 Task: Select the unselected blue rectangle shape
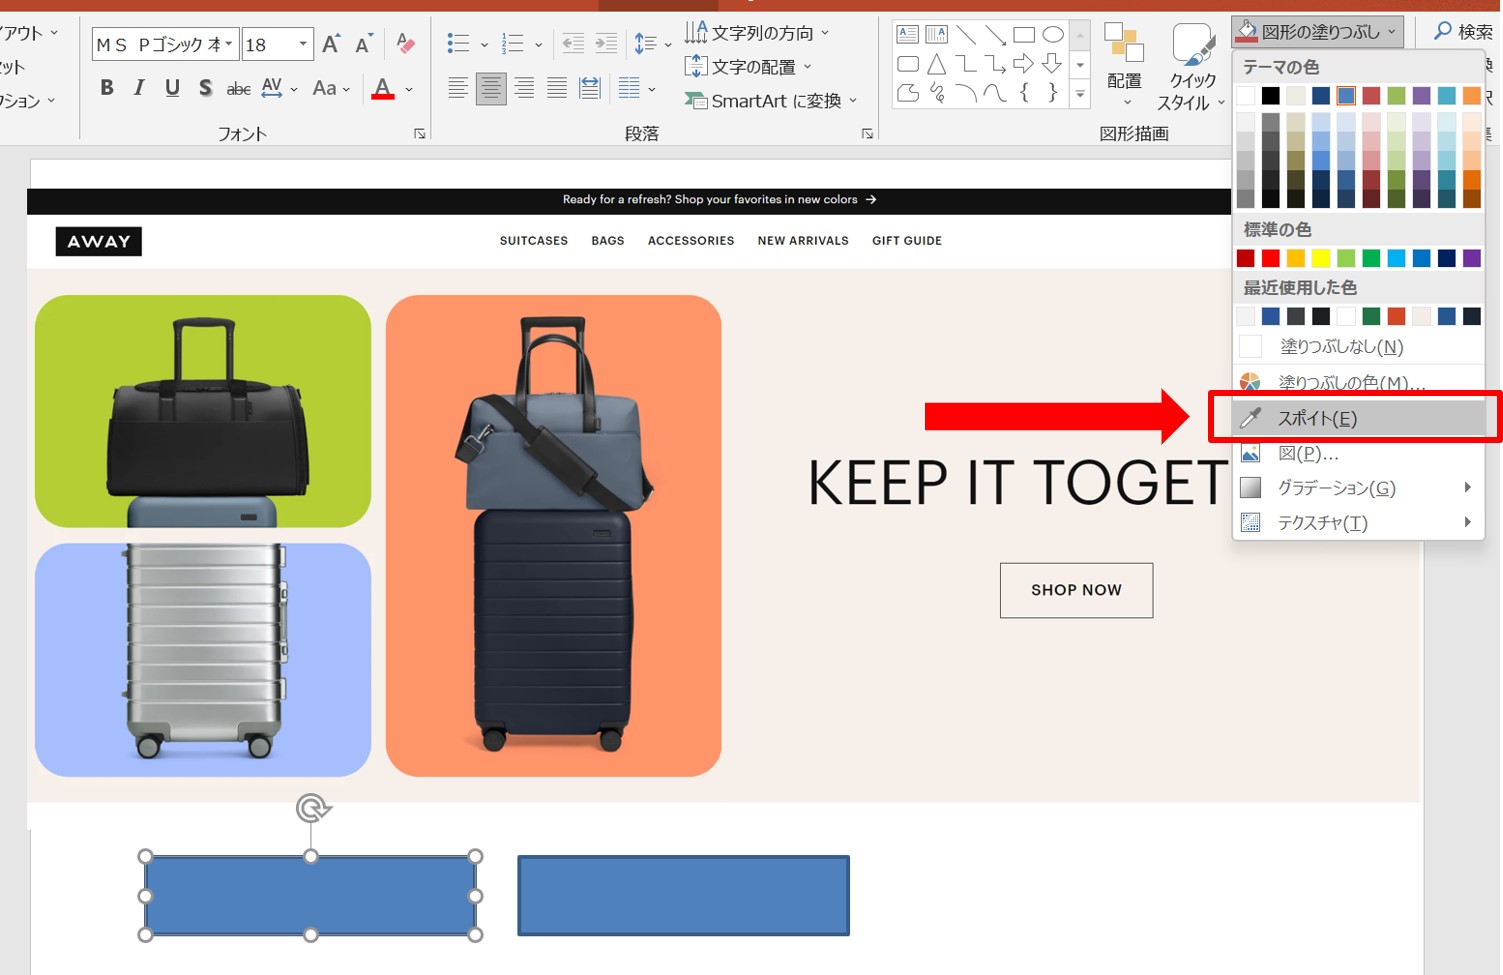click(683, 896)
